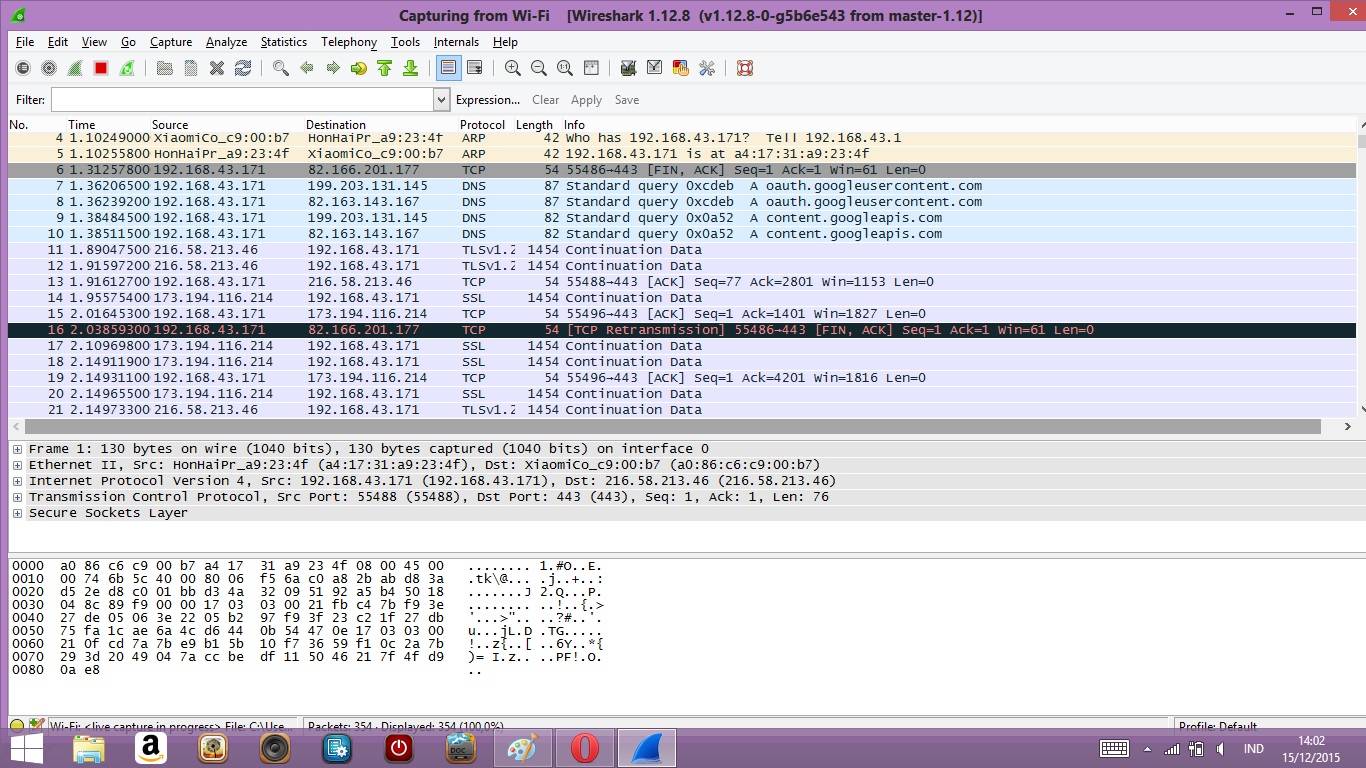Select packet 7 DNS query oauth.googleusercontent.com
The height and width of the screenshot is (768, 1366).
tap(682, 186)
